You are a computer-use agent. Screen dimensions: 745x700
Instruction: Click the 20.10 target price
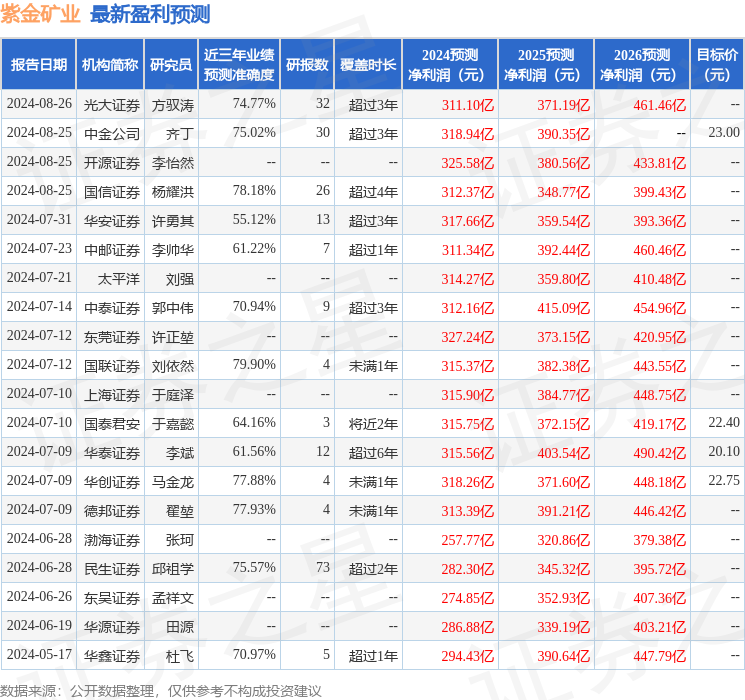(x=724, y=451)
